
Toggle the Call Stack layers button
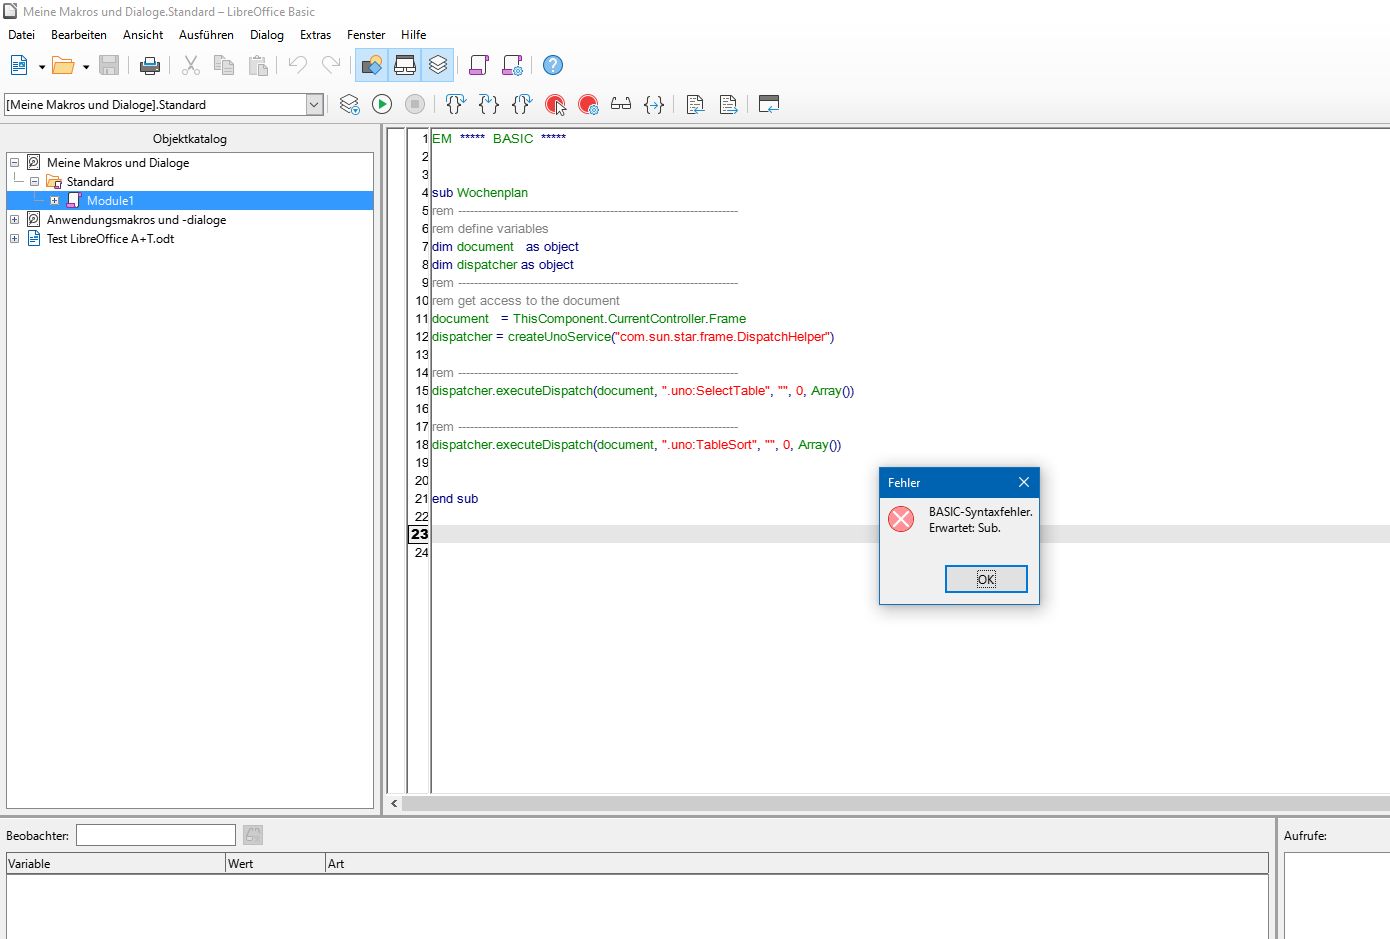click(438, 65)
